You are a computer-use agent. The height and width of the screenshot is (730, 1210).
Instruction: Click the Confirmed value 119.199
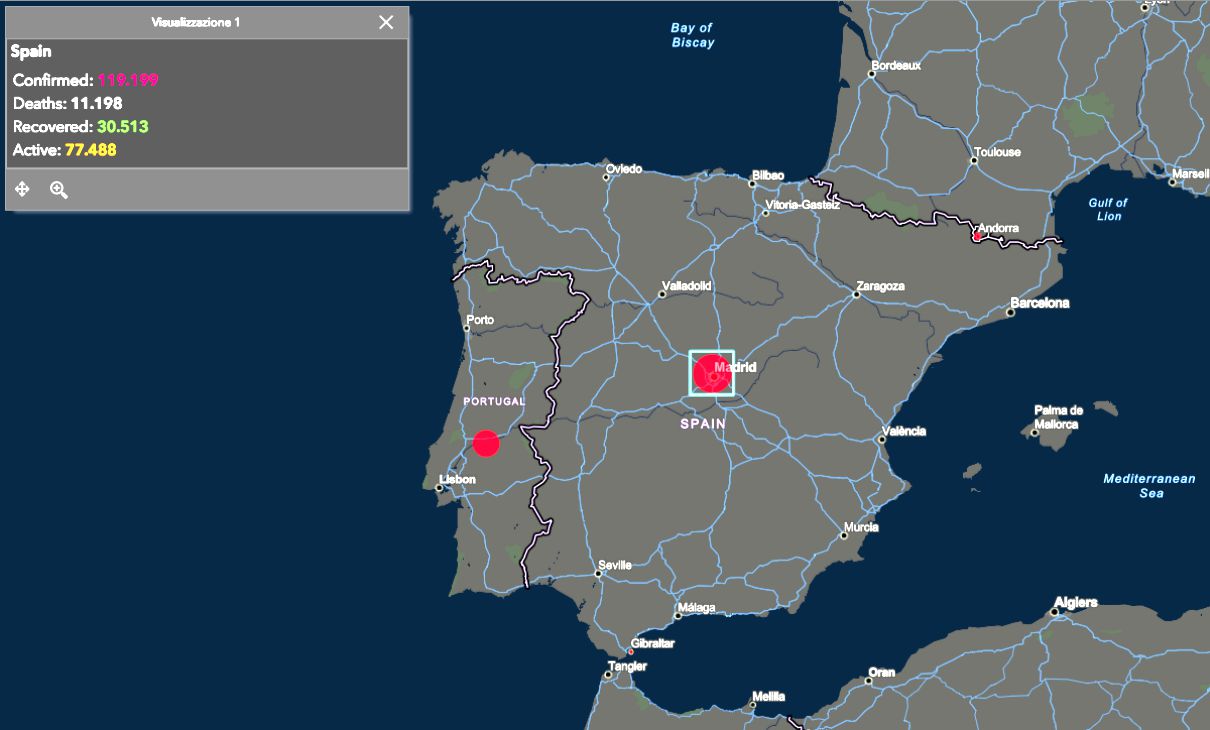pyautogui.click(x=128, y=80)
